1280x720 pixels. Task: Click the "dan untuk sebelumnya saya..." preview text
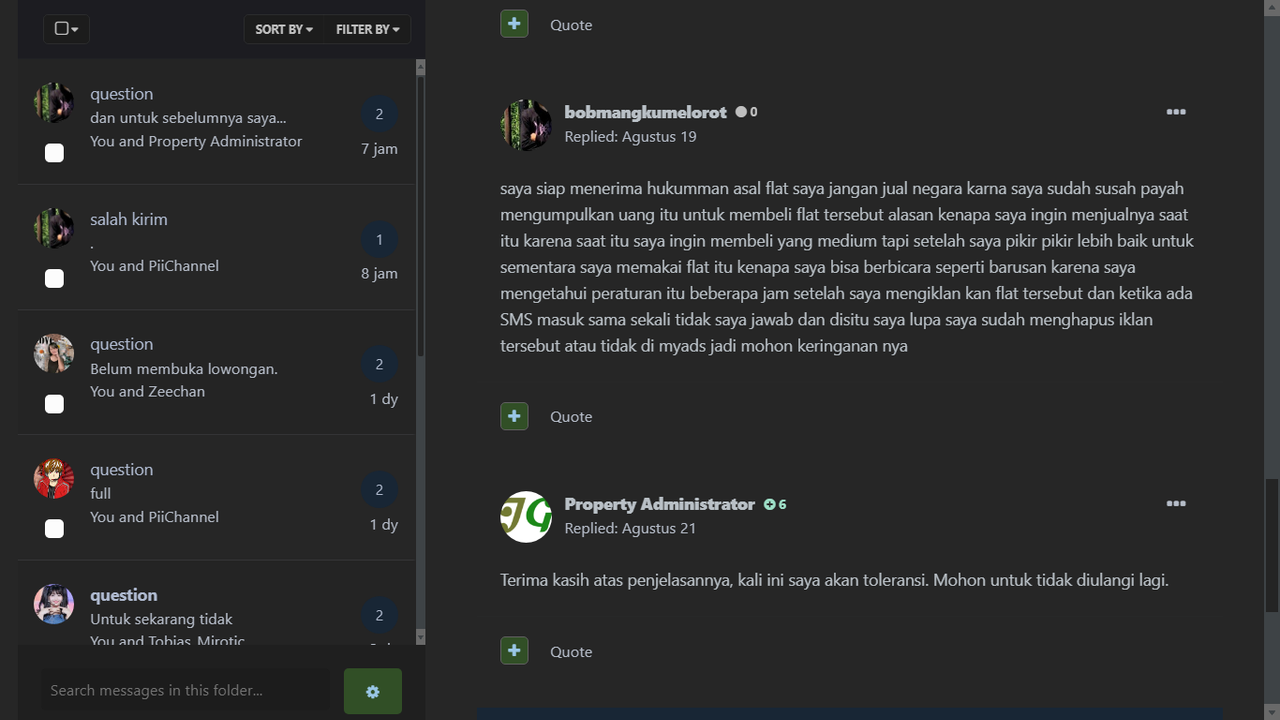tap(188, 118)
